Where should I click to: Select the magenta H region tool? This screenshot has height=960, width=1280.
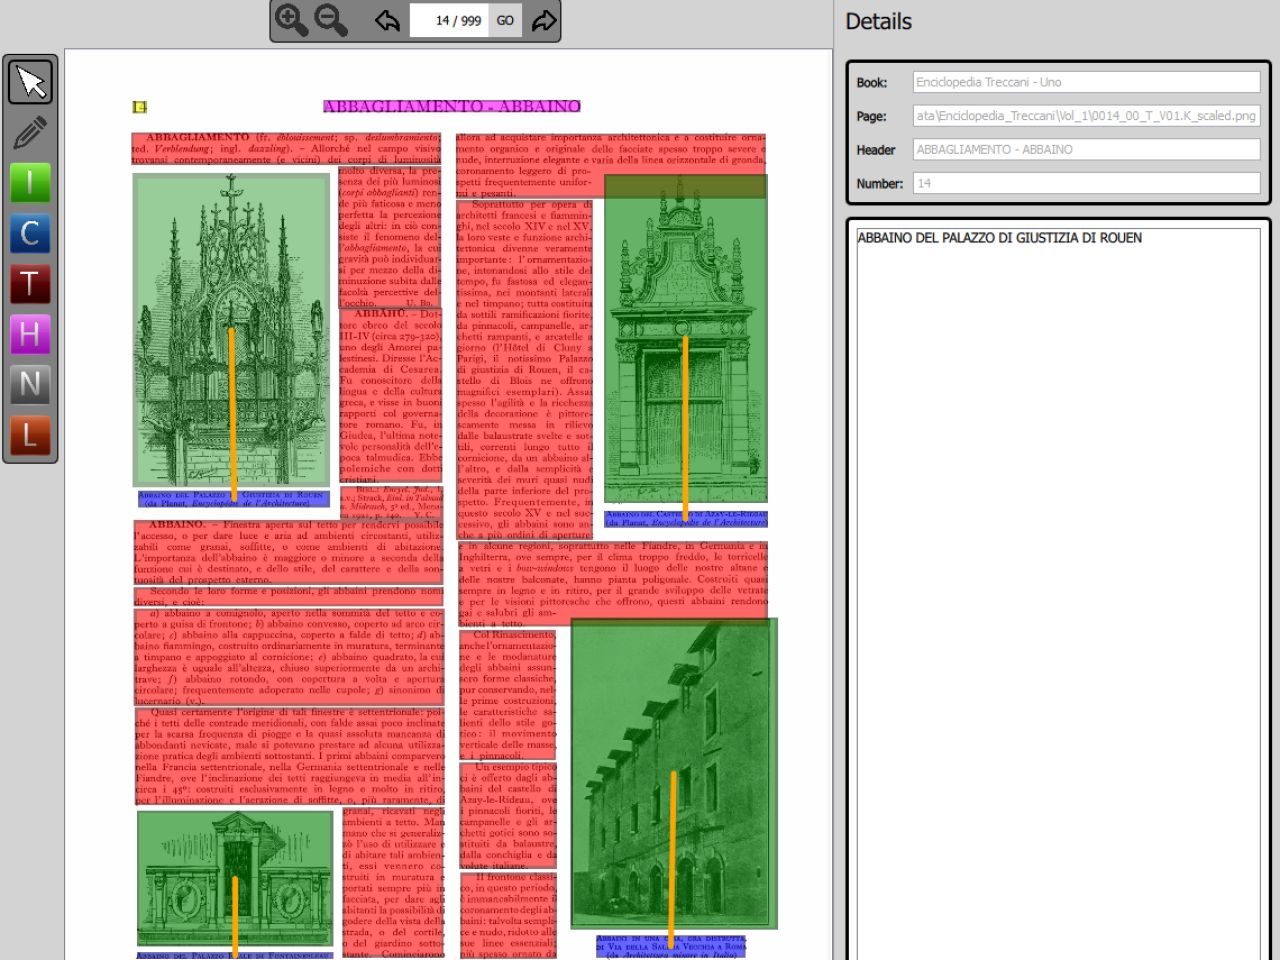(30, 334)
